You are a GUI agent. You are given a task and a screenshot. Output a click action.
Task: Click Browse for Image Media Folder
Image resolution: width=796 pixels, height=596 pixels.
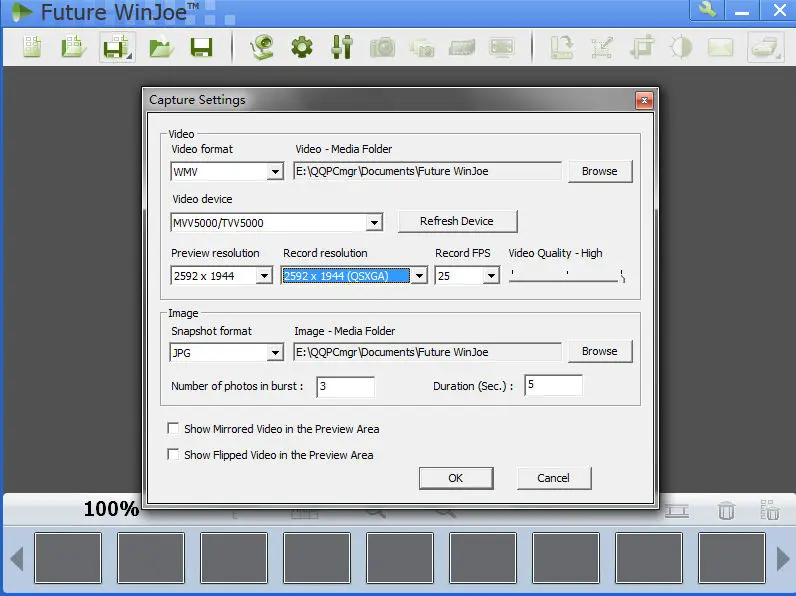(x=600, y=351)
